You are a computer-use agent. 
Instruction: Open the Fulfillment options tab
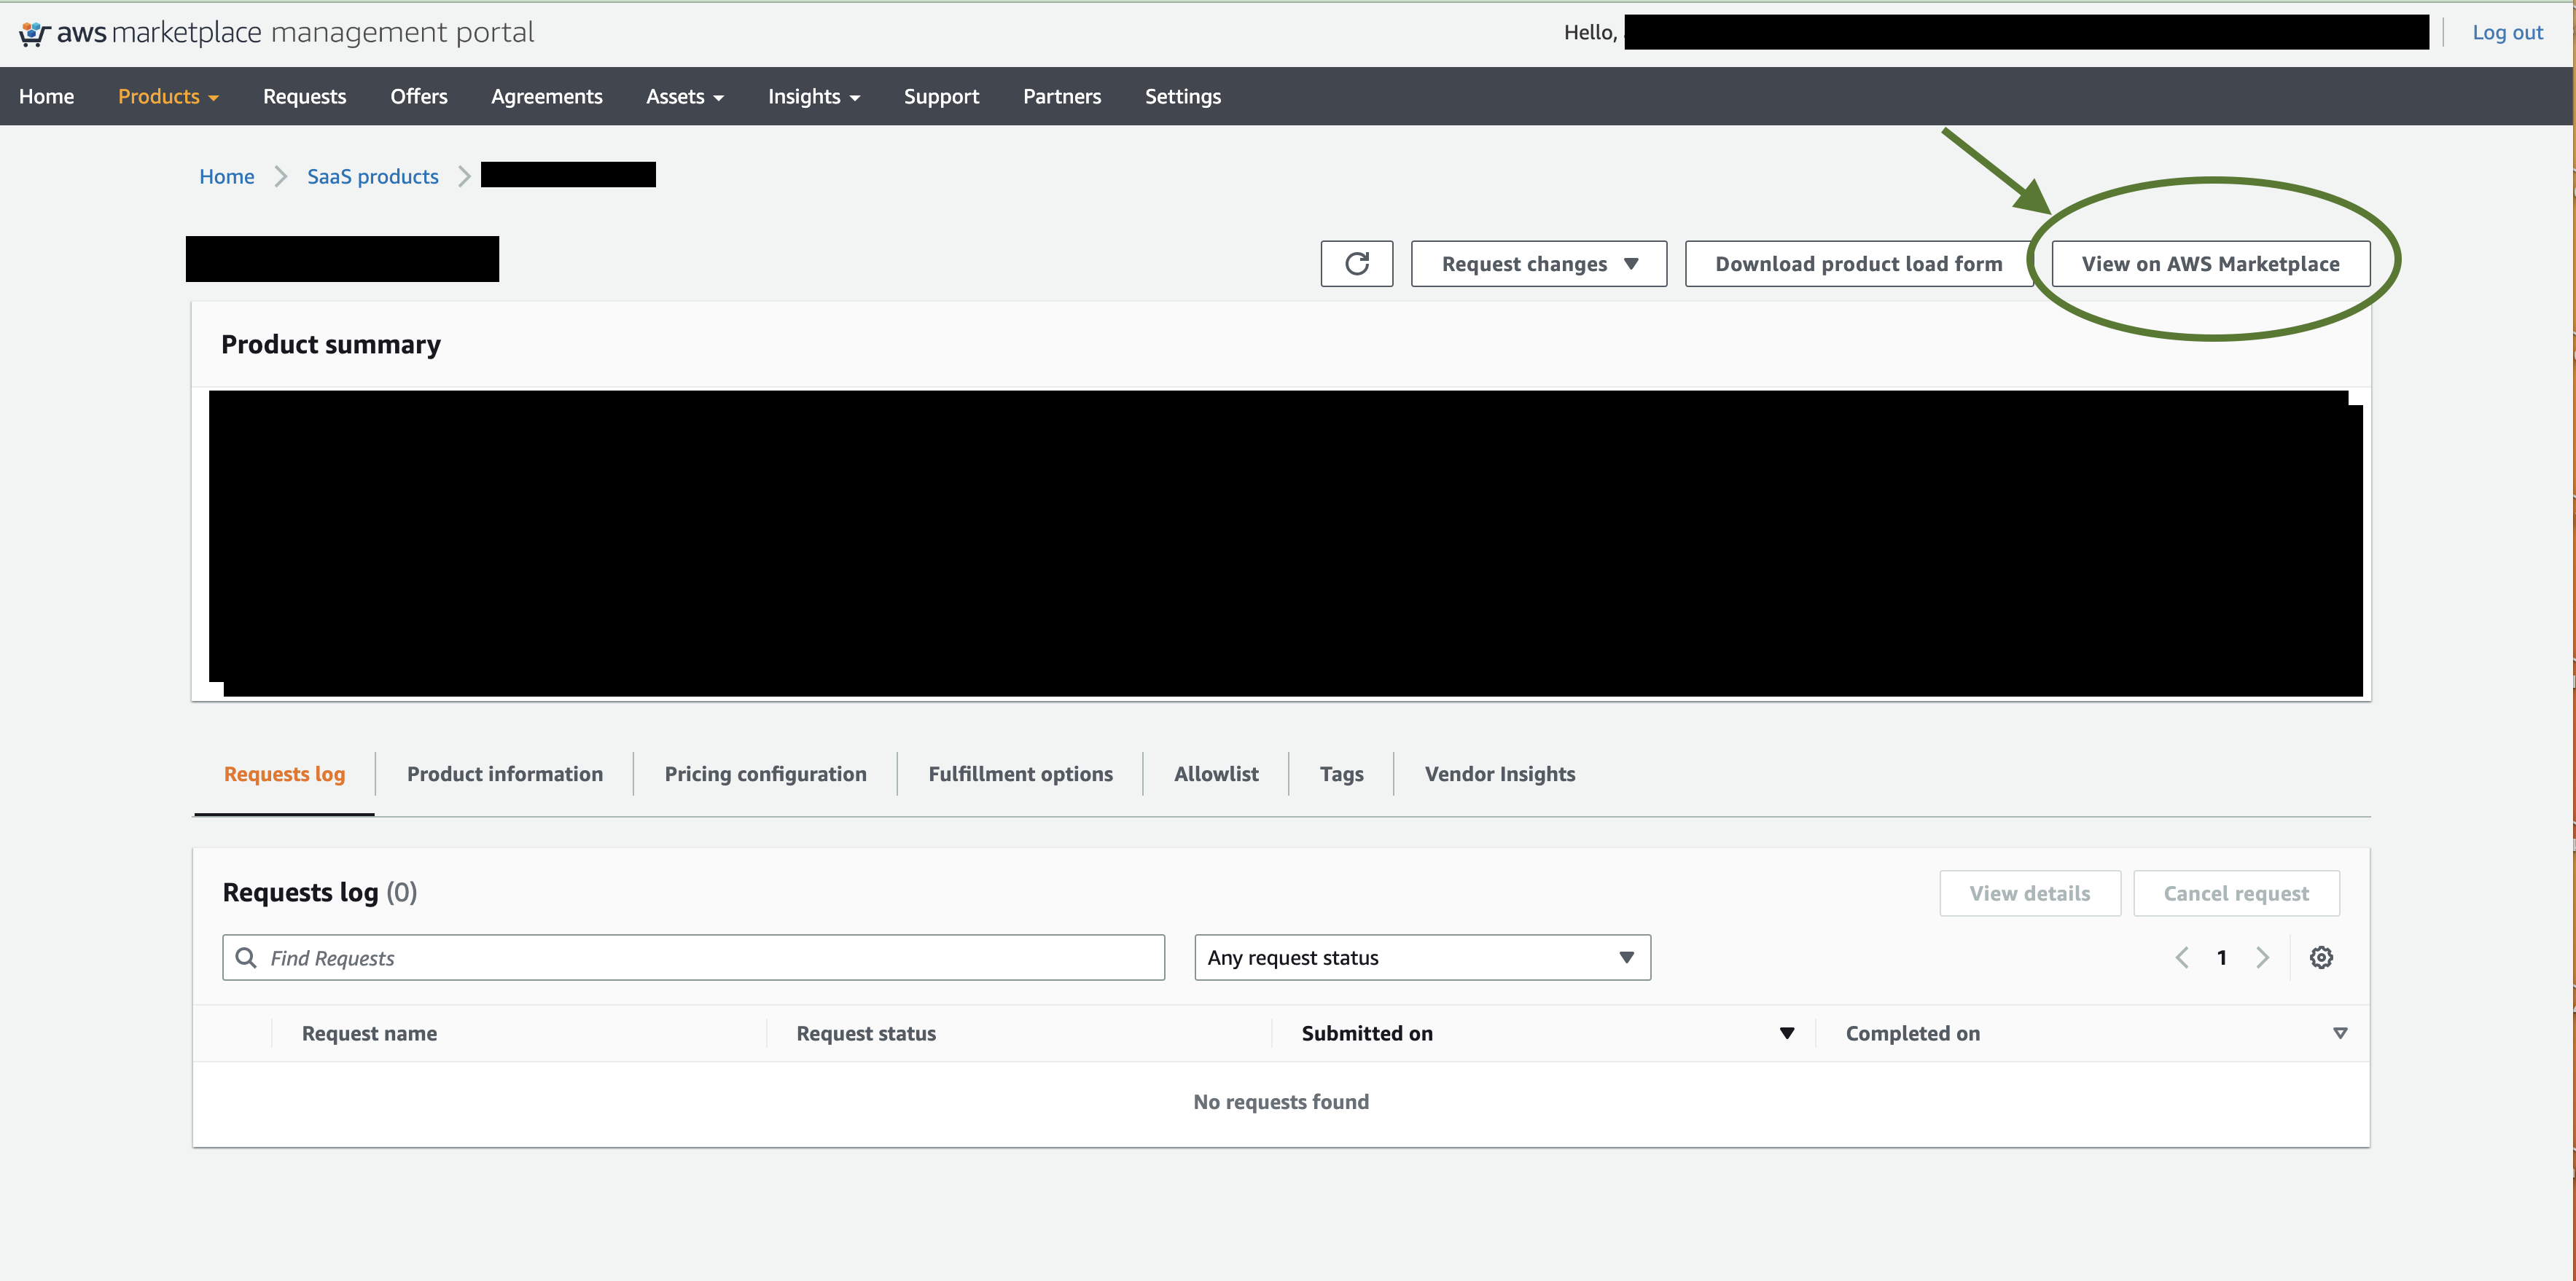pyautogui.click(x=1020, y=774)
